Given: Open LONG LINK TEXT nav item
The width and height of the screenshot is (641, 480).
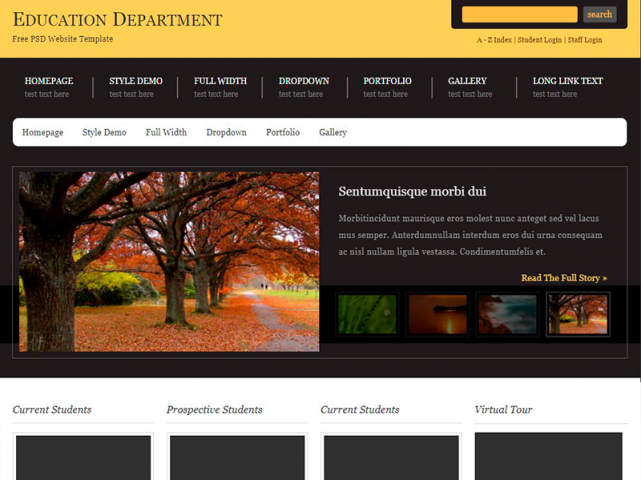Looking at the screenshot, I should (567, 81).
